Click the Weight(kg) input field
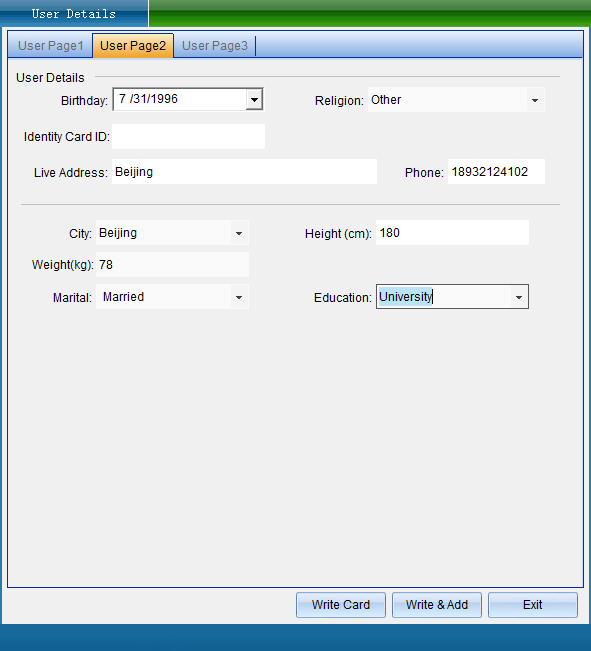 click(x=172, y=265)
